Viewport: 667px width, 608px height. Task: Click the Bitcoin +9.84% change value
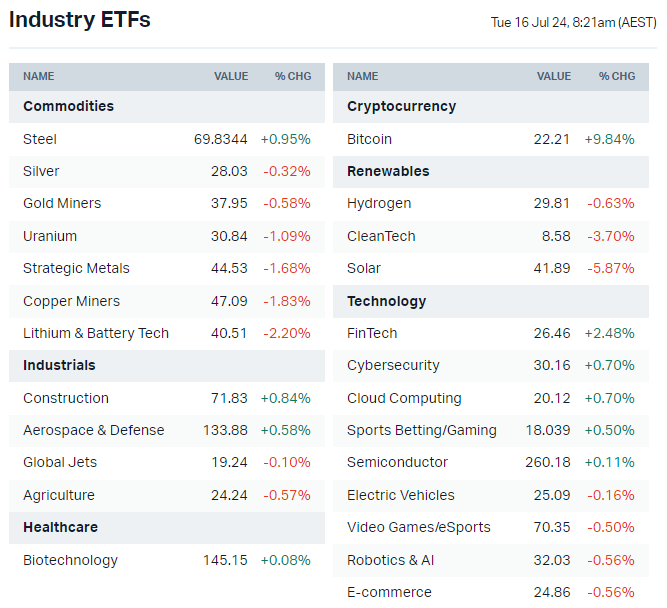[609, 139]
